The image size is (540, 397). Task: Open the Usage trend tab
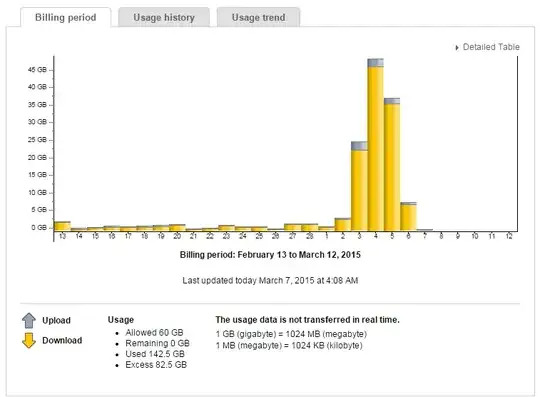click(258, 17)
